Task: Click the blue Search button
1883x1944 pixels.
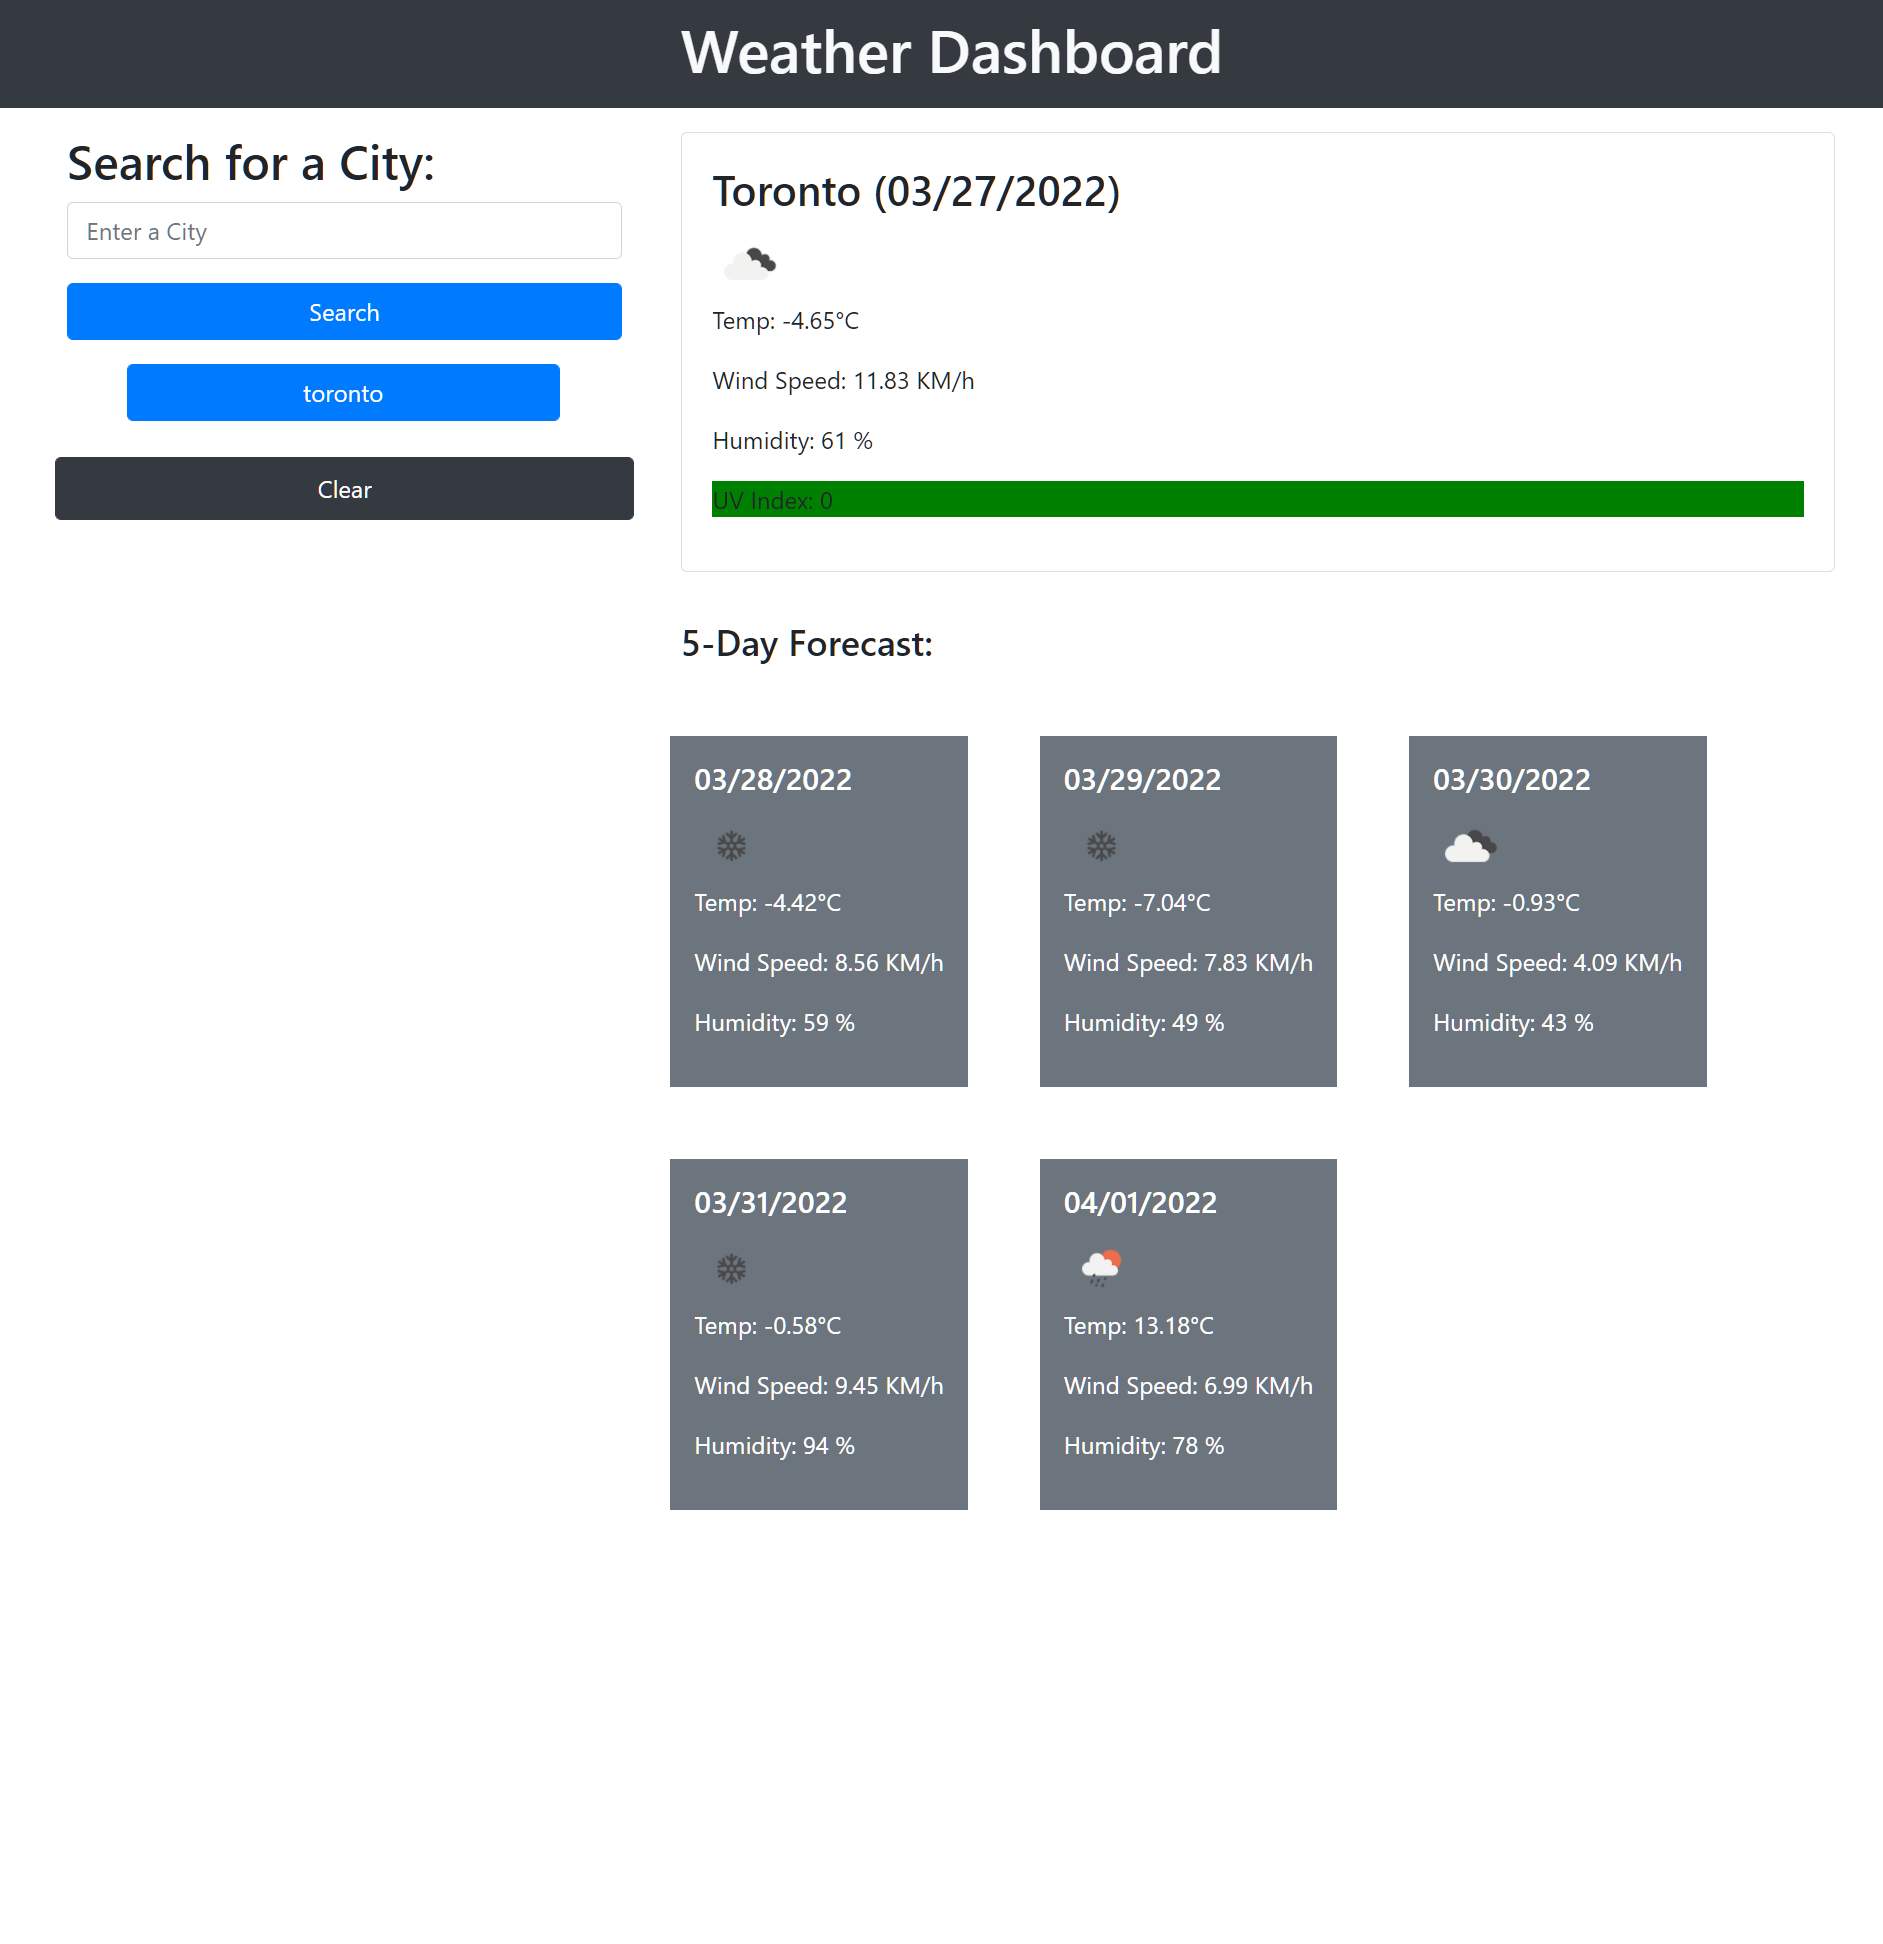Action: click(x=344, y=312)
